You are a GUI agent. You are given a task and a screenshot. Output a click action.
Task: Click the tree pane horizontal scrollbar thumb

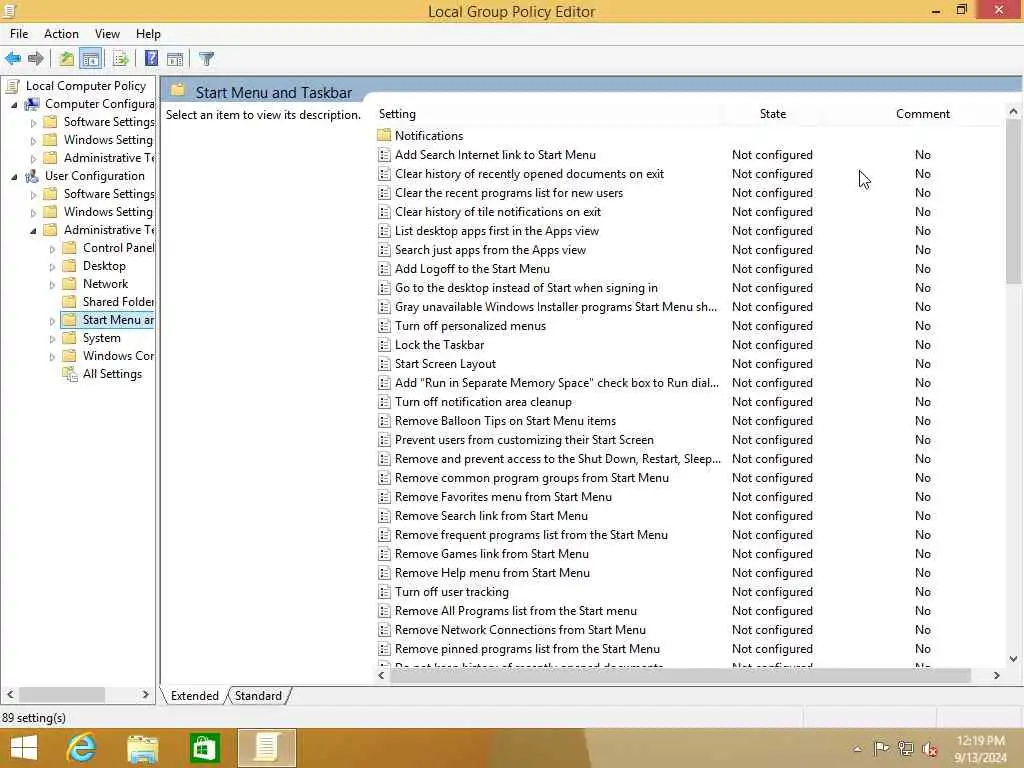coord(61,695)
